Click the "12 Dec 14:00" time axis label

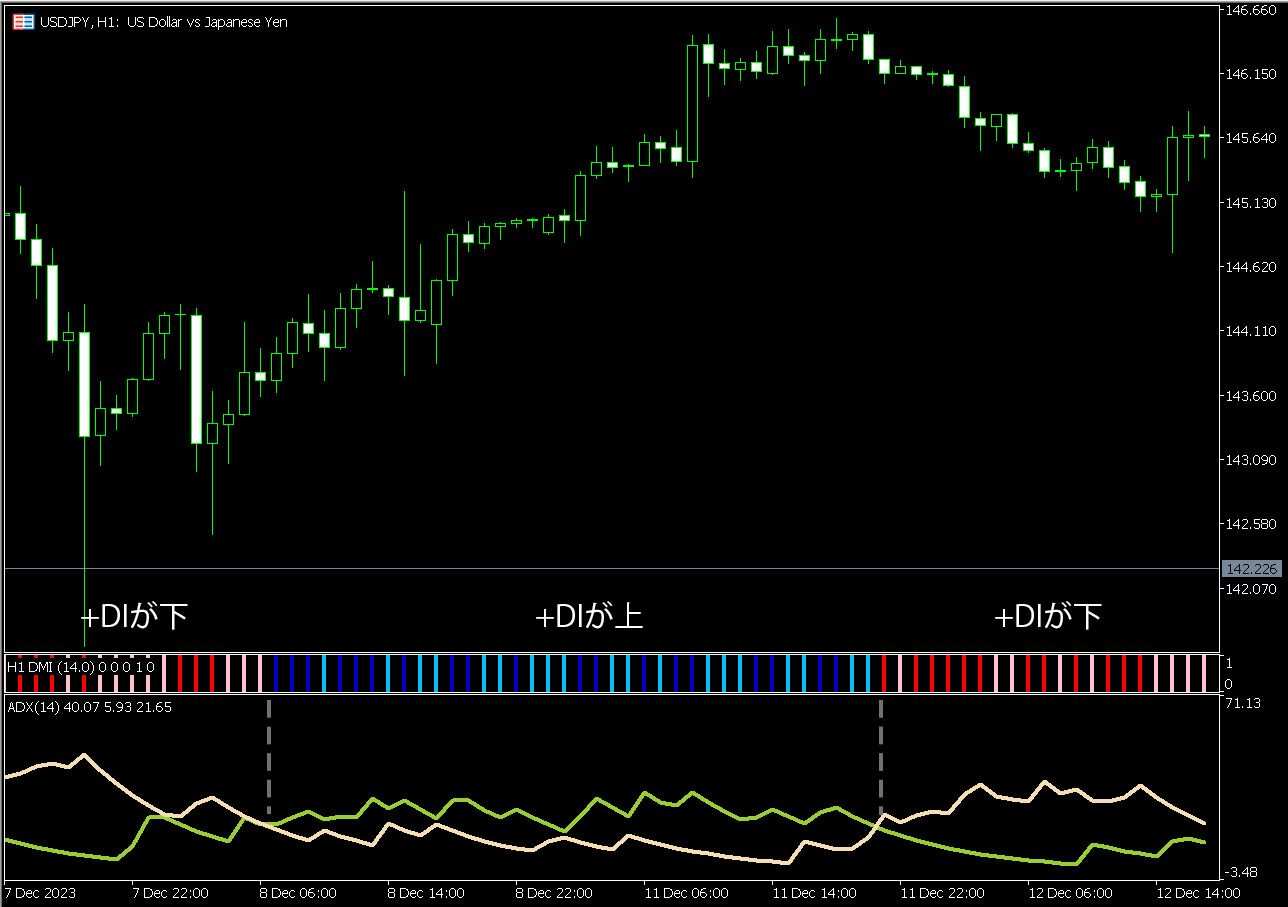pos(1197,893)
